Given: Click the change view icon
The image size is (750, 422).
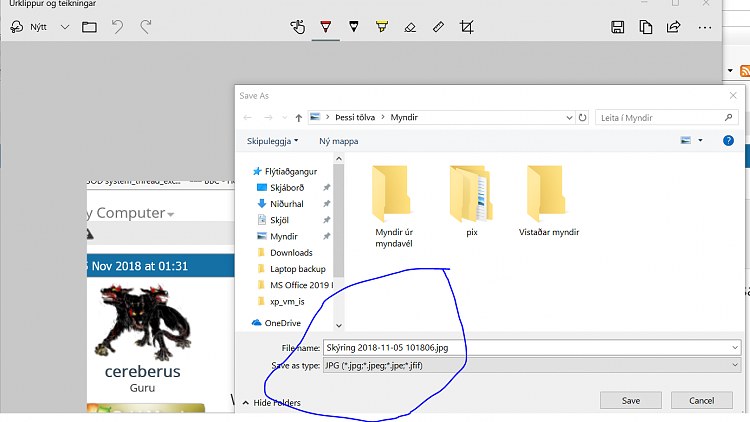Looking at the screenshot, I should pos(685,140).
